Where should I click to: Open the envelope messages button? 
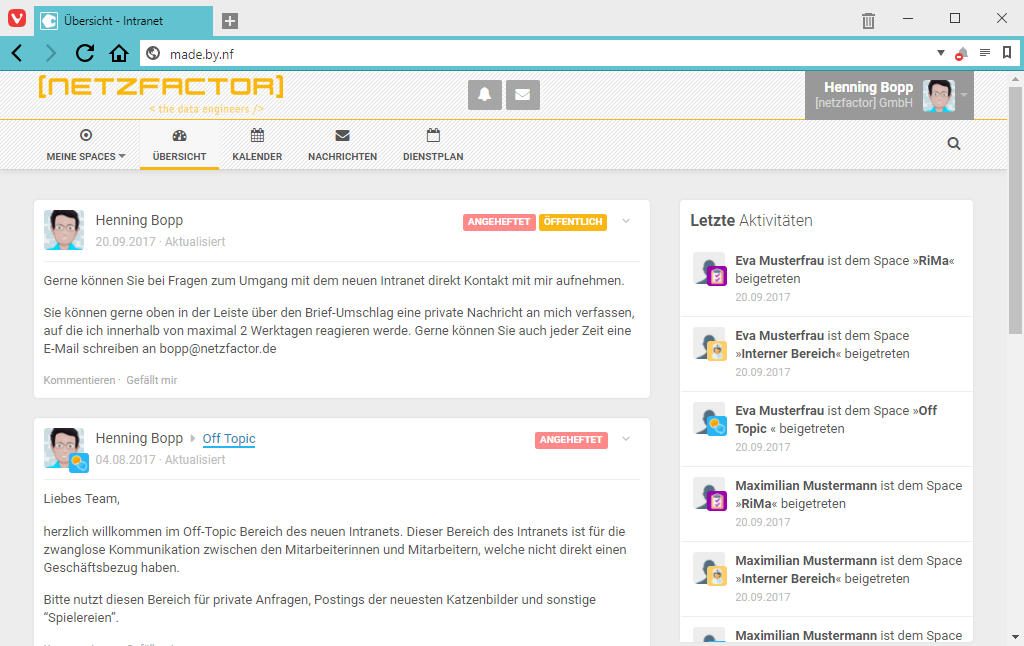pos(522,95)
